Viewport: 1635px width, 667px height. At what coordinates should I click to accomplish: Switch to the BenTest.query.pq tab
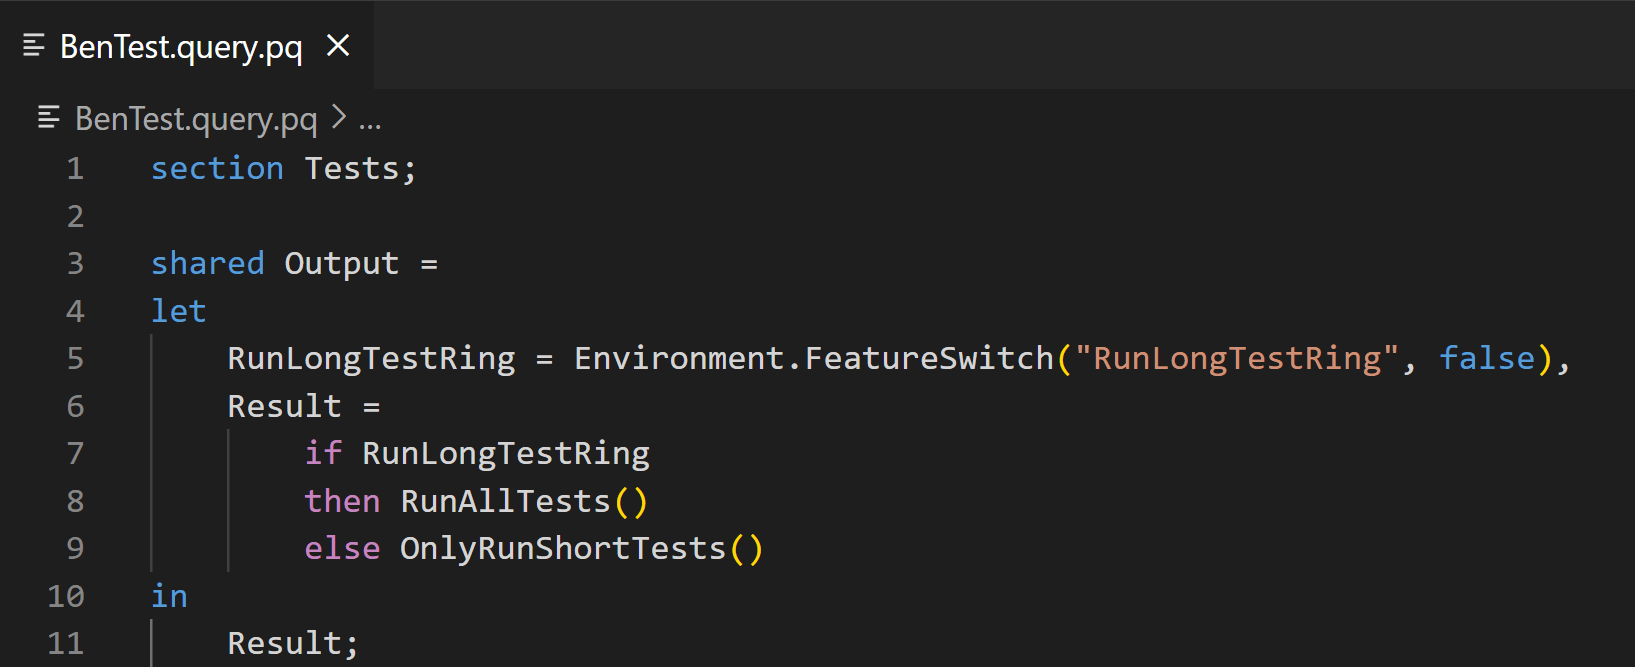coord(180,44)
